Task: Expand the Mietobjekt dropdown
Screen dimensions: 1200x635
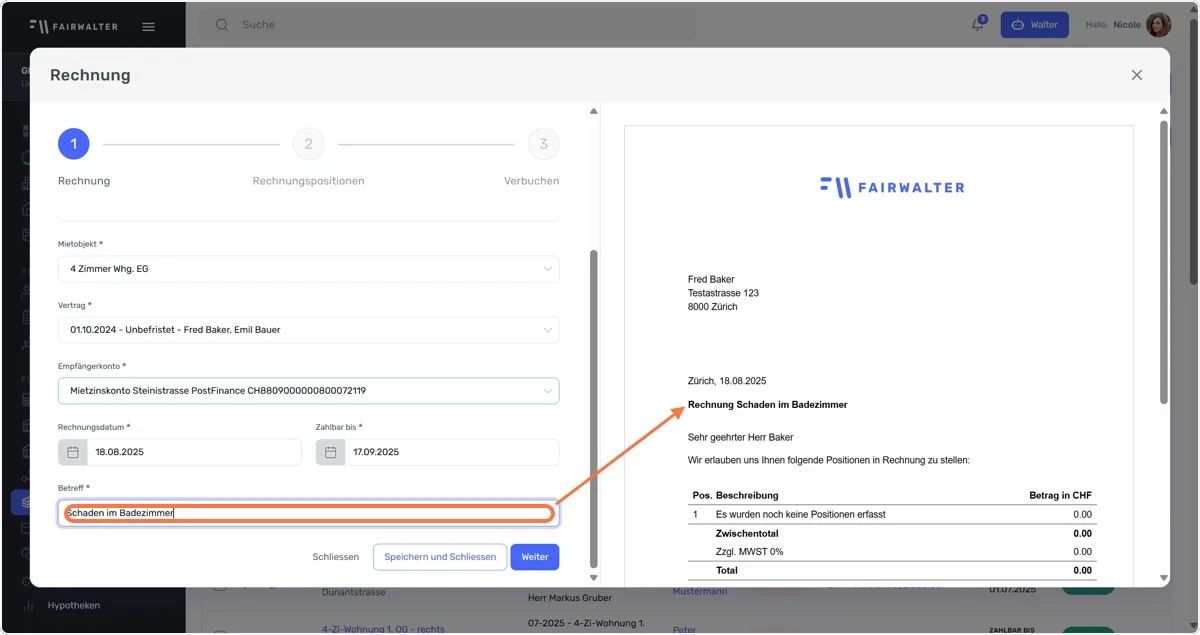Action: click(309, 269)
